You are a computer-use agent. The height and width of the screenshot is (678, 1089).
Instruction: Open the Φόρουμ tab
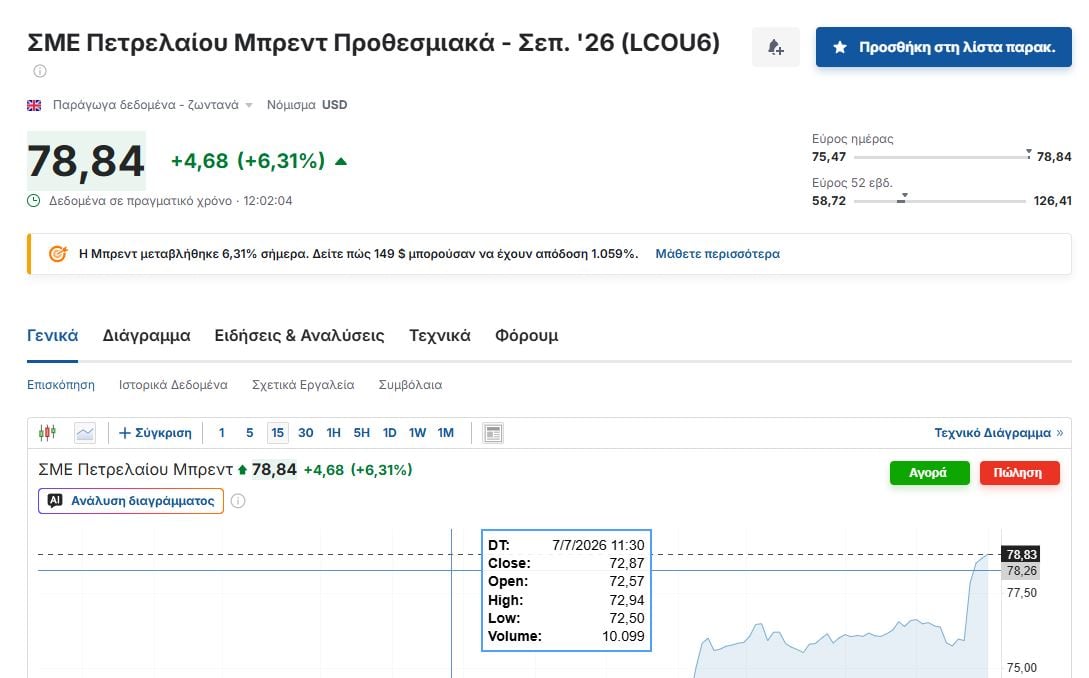(526, 336)
